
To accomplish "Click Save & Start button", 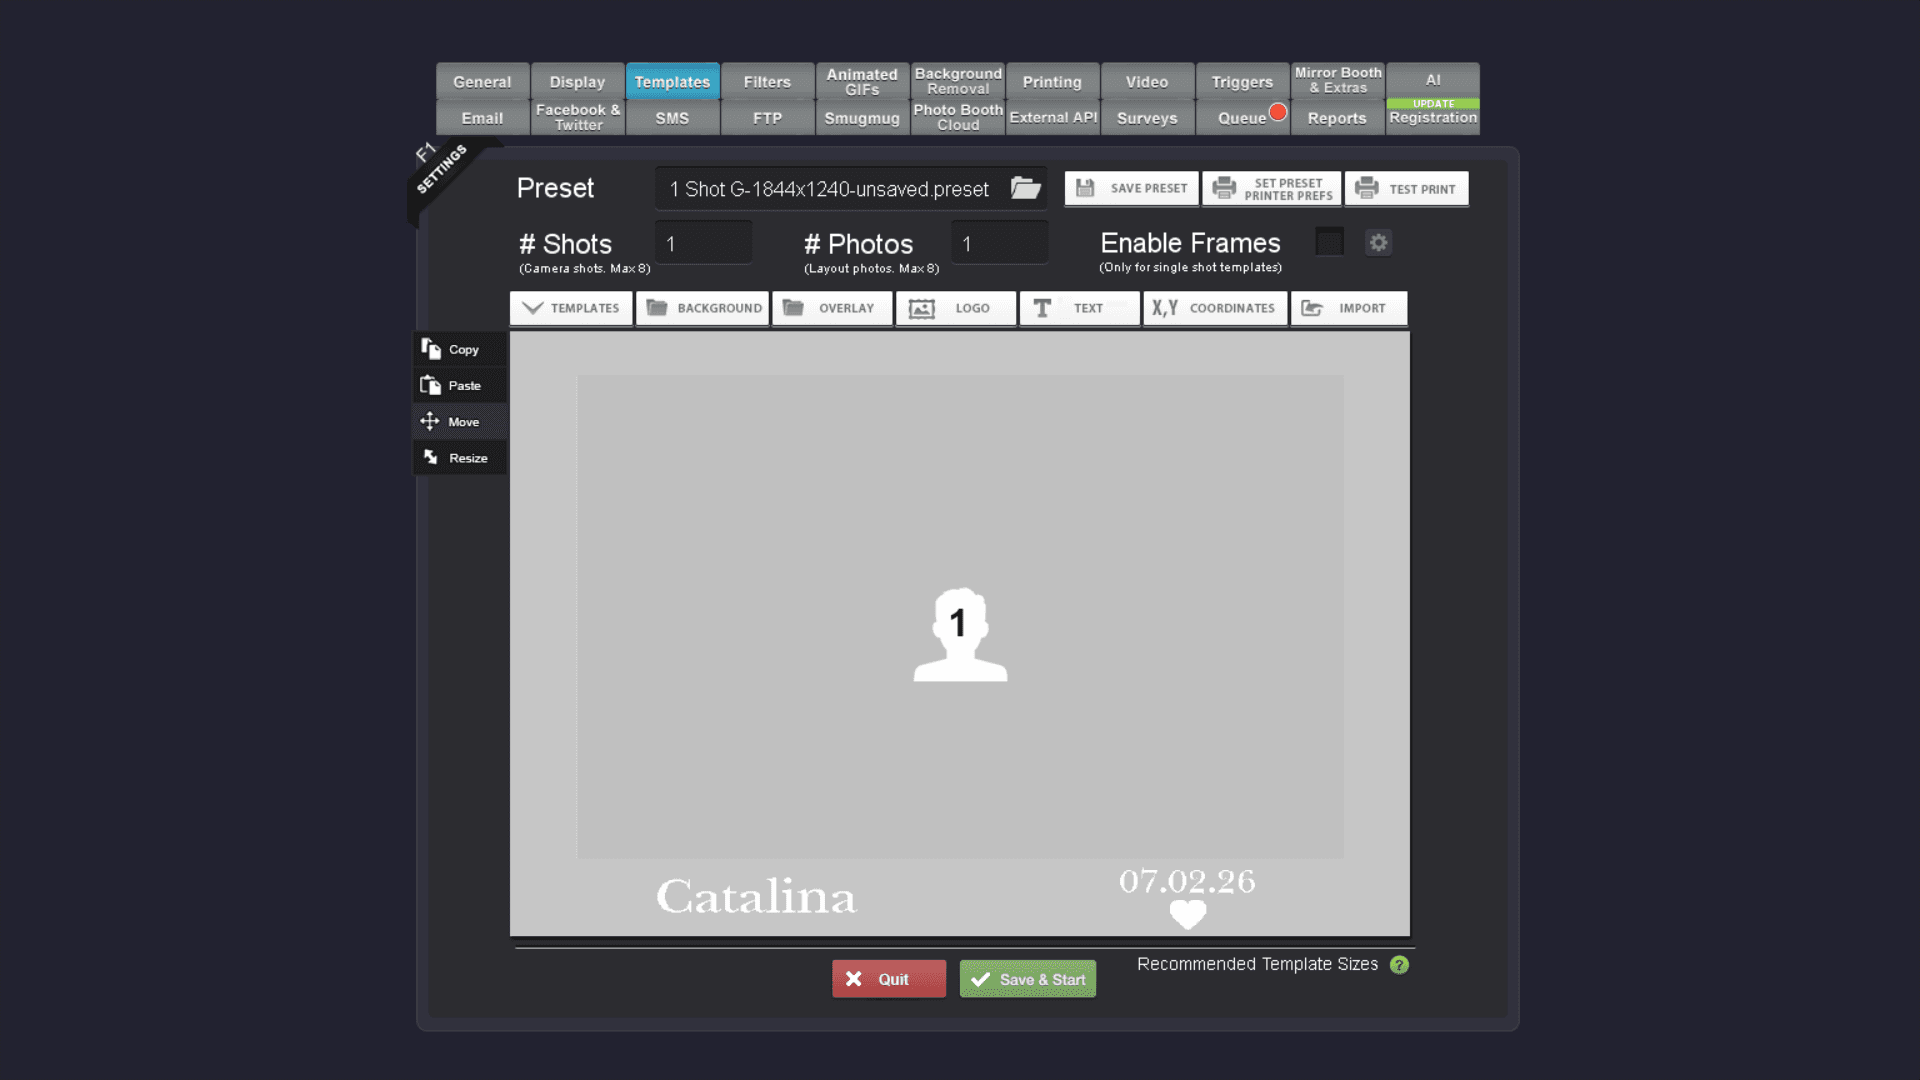I will coord(1028,979).
